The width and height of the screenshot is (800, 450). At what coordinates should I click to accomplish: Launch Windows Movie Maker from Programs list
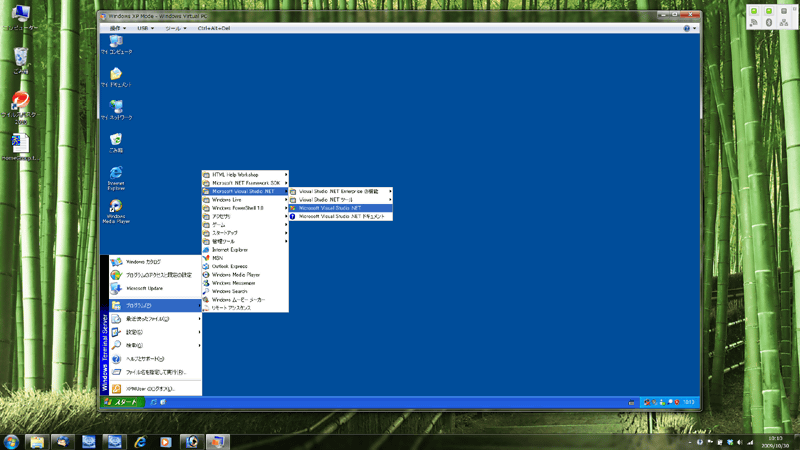point(245,299)
